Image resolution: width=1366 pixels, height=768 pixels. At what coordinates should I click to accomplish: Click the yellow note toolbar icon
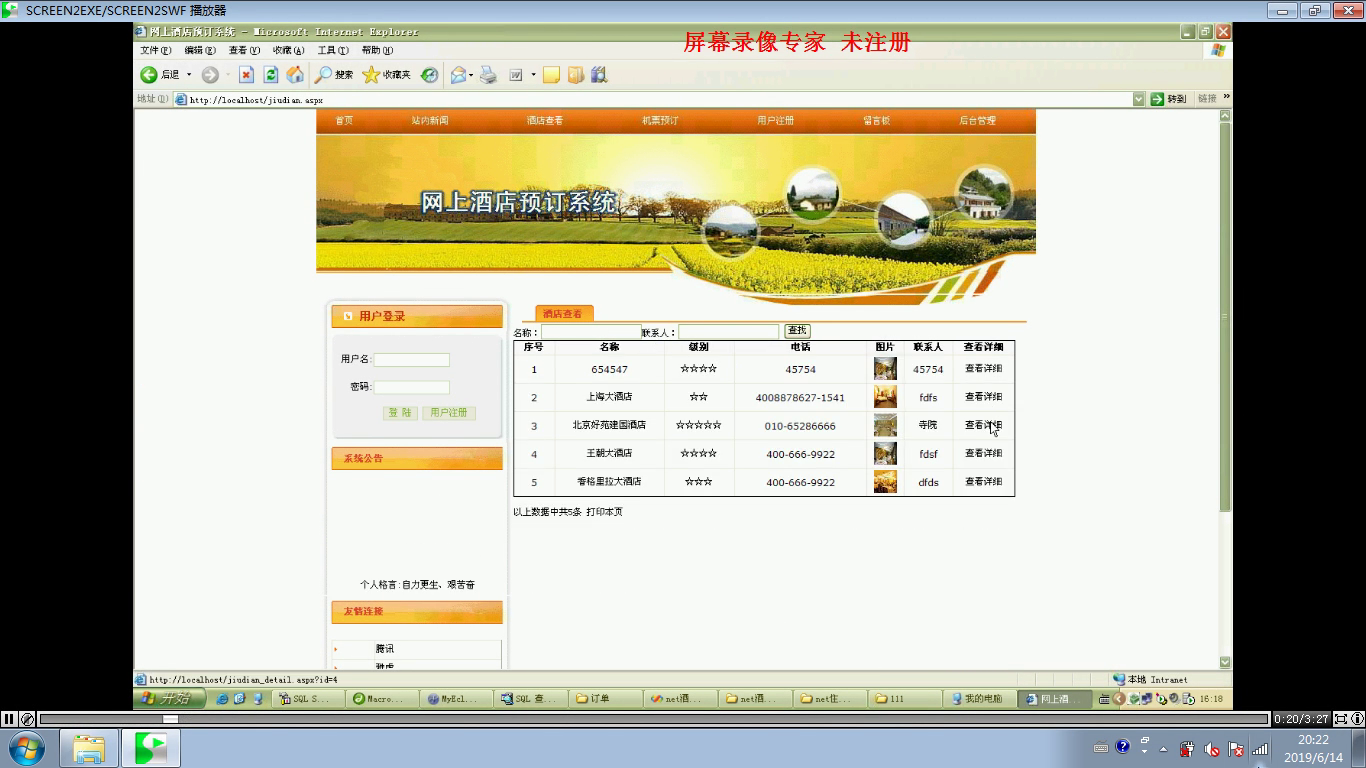point(551,75)
